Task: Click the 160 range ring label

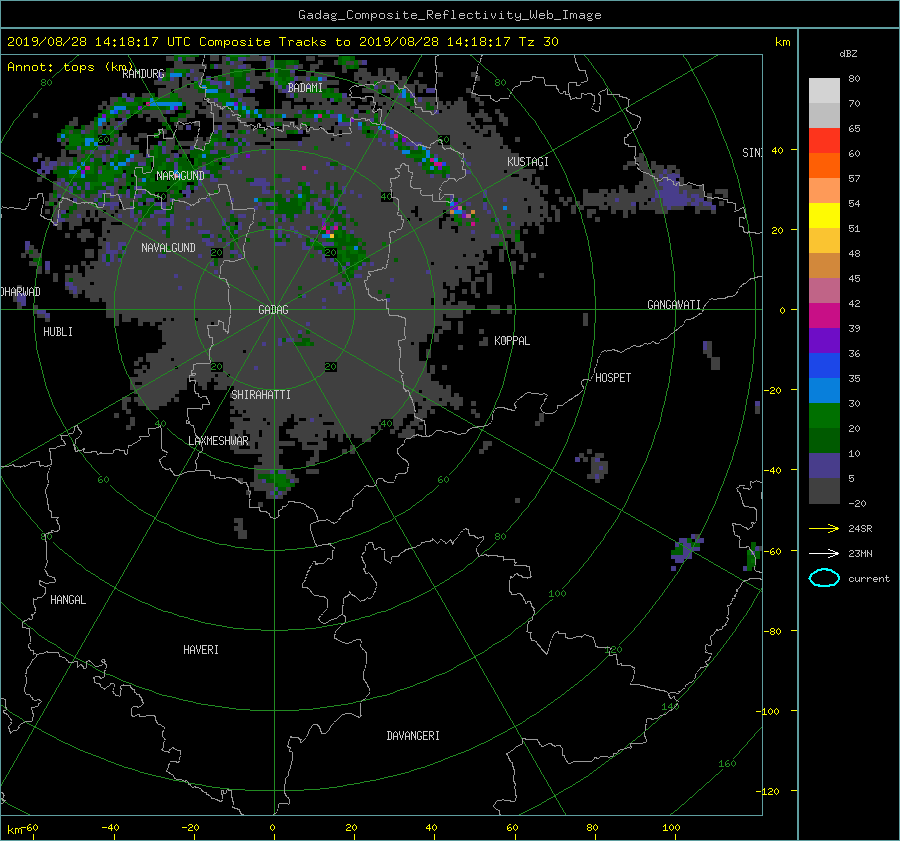Action: (x=727, y=764)
